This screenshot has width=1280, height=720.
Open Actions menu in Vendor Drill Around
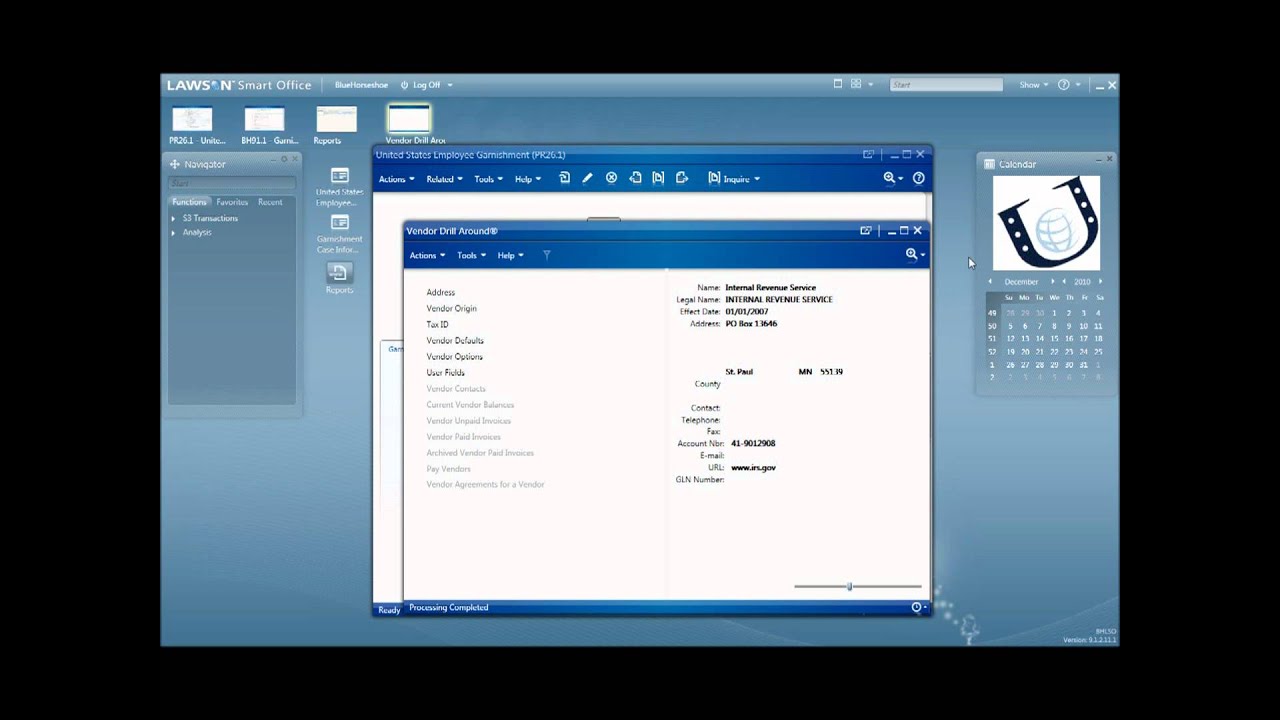[x=427, y=255]
